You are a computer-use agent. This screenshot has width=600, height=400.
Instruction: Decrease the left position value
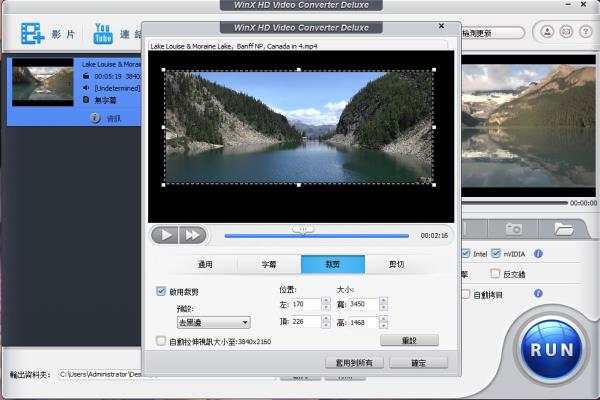(326, 307)
